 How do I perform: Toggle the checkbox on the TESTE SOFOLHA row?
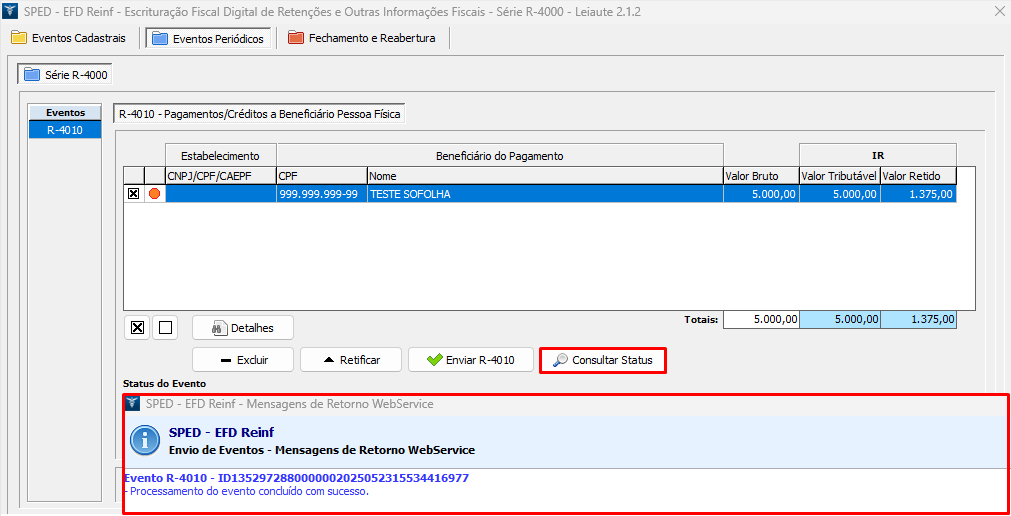133,194
